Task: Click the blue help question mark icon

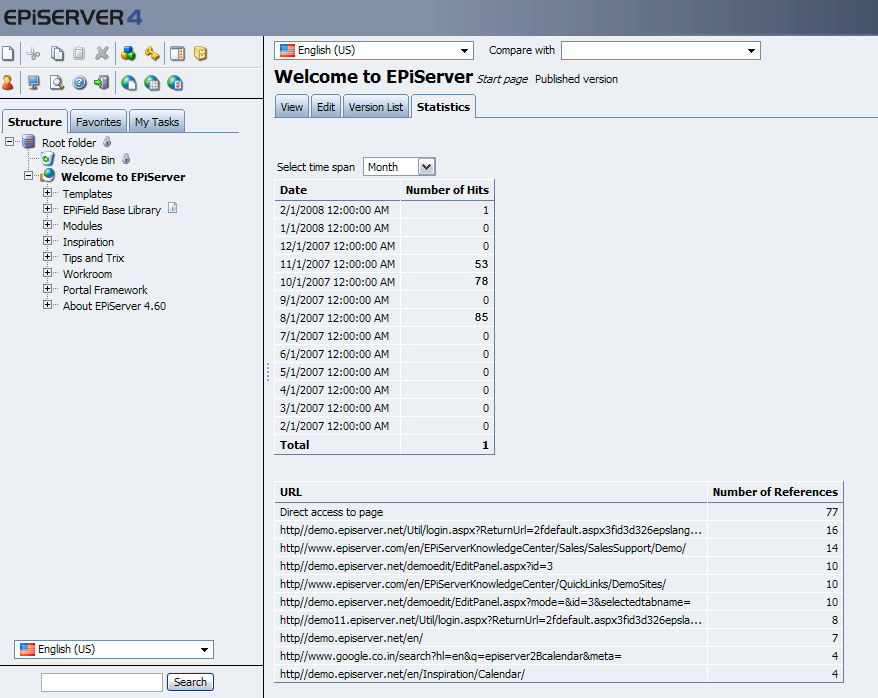Action: click(79, 83)
